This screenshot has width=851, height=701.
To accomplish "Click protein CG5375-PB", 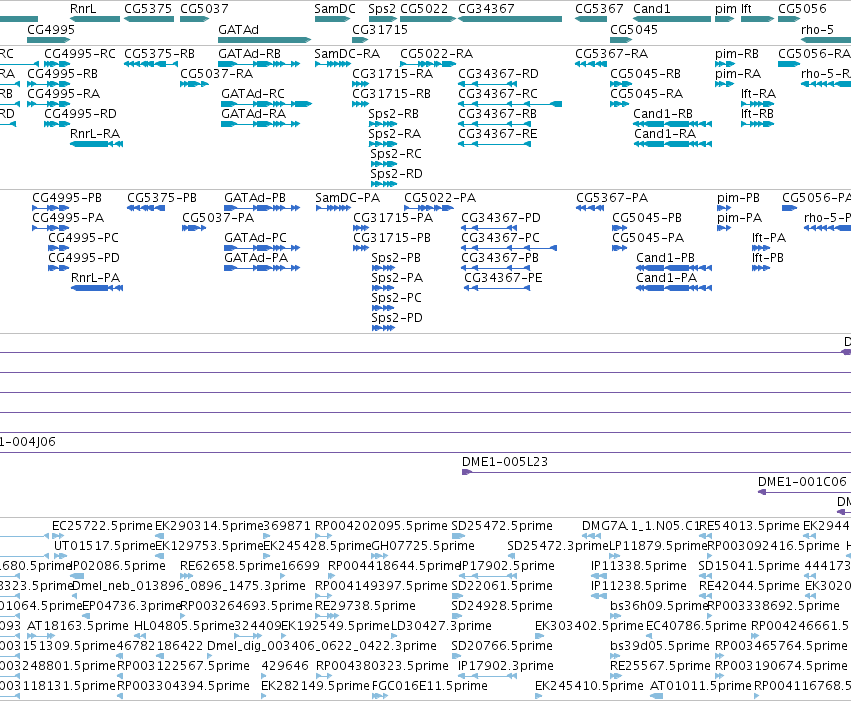I will [162, 198].
